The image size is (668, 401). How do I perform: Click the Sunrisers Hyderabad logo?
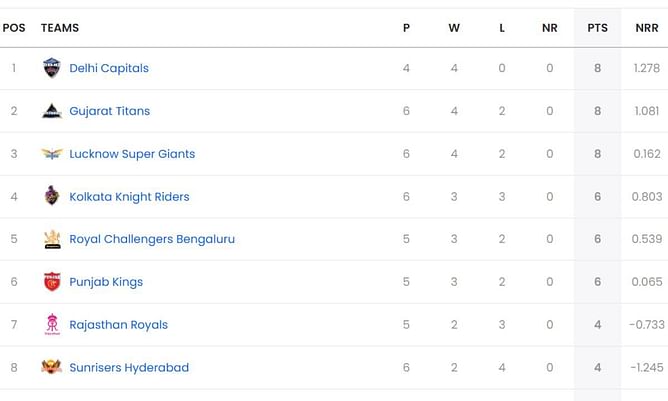pyautogui.click(x=52, y=366)
